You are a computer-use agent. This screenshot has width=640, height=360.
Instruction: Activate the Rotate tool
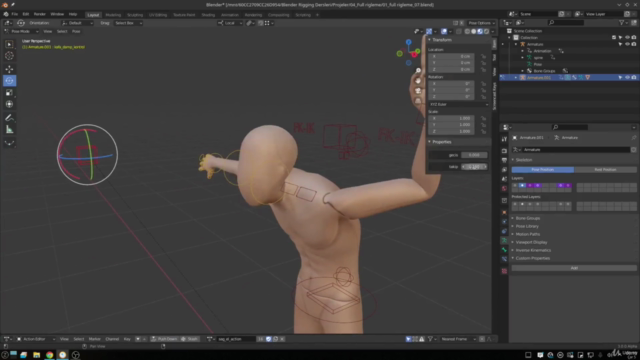coord(9,80)
